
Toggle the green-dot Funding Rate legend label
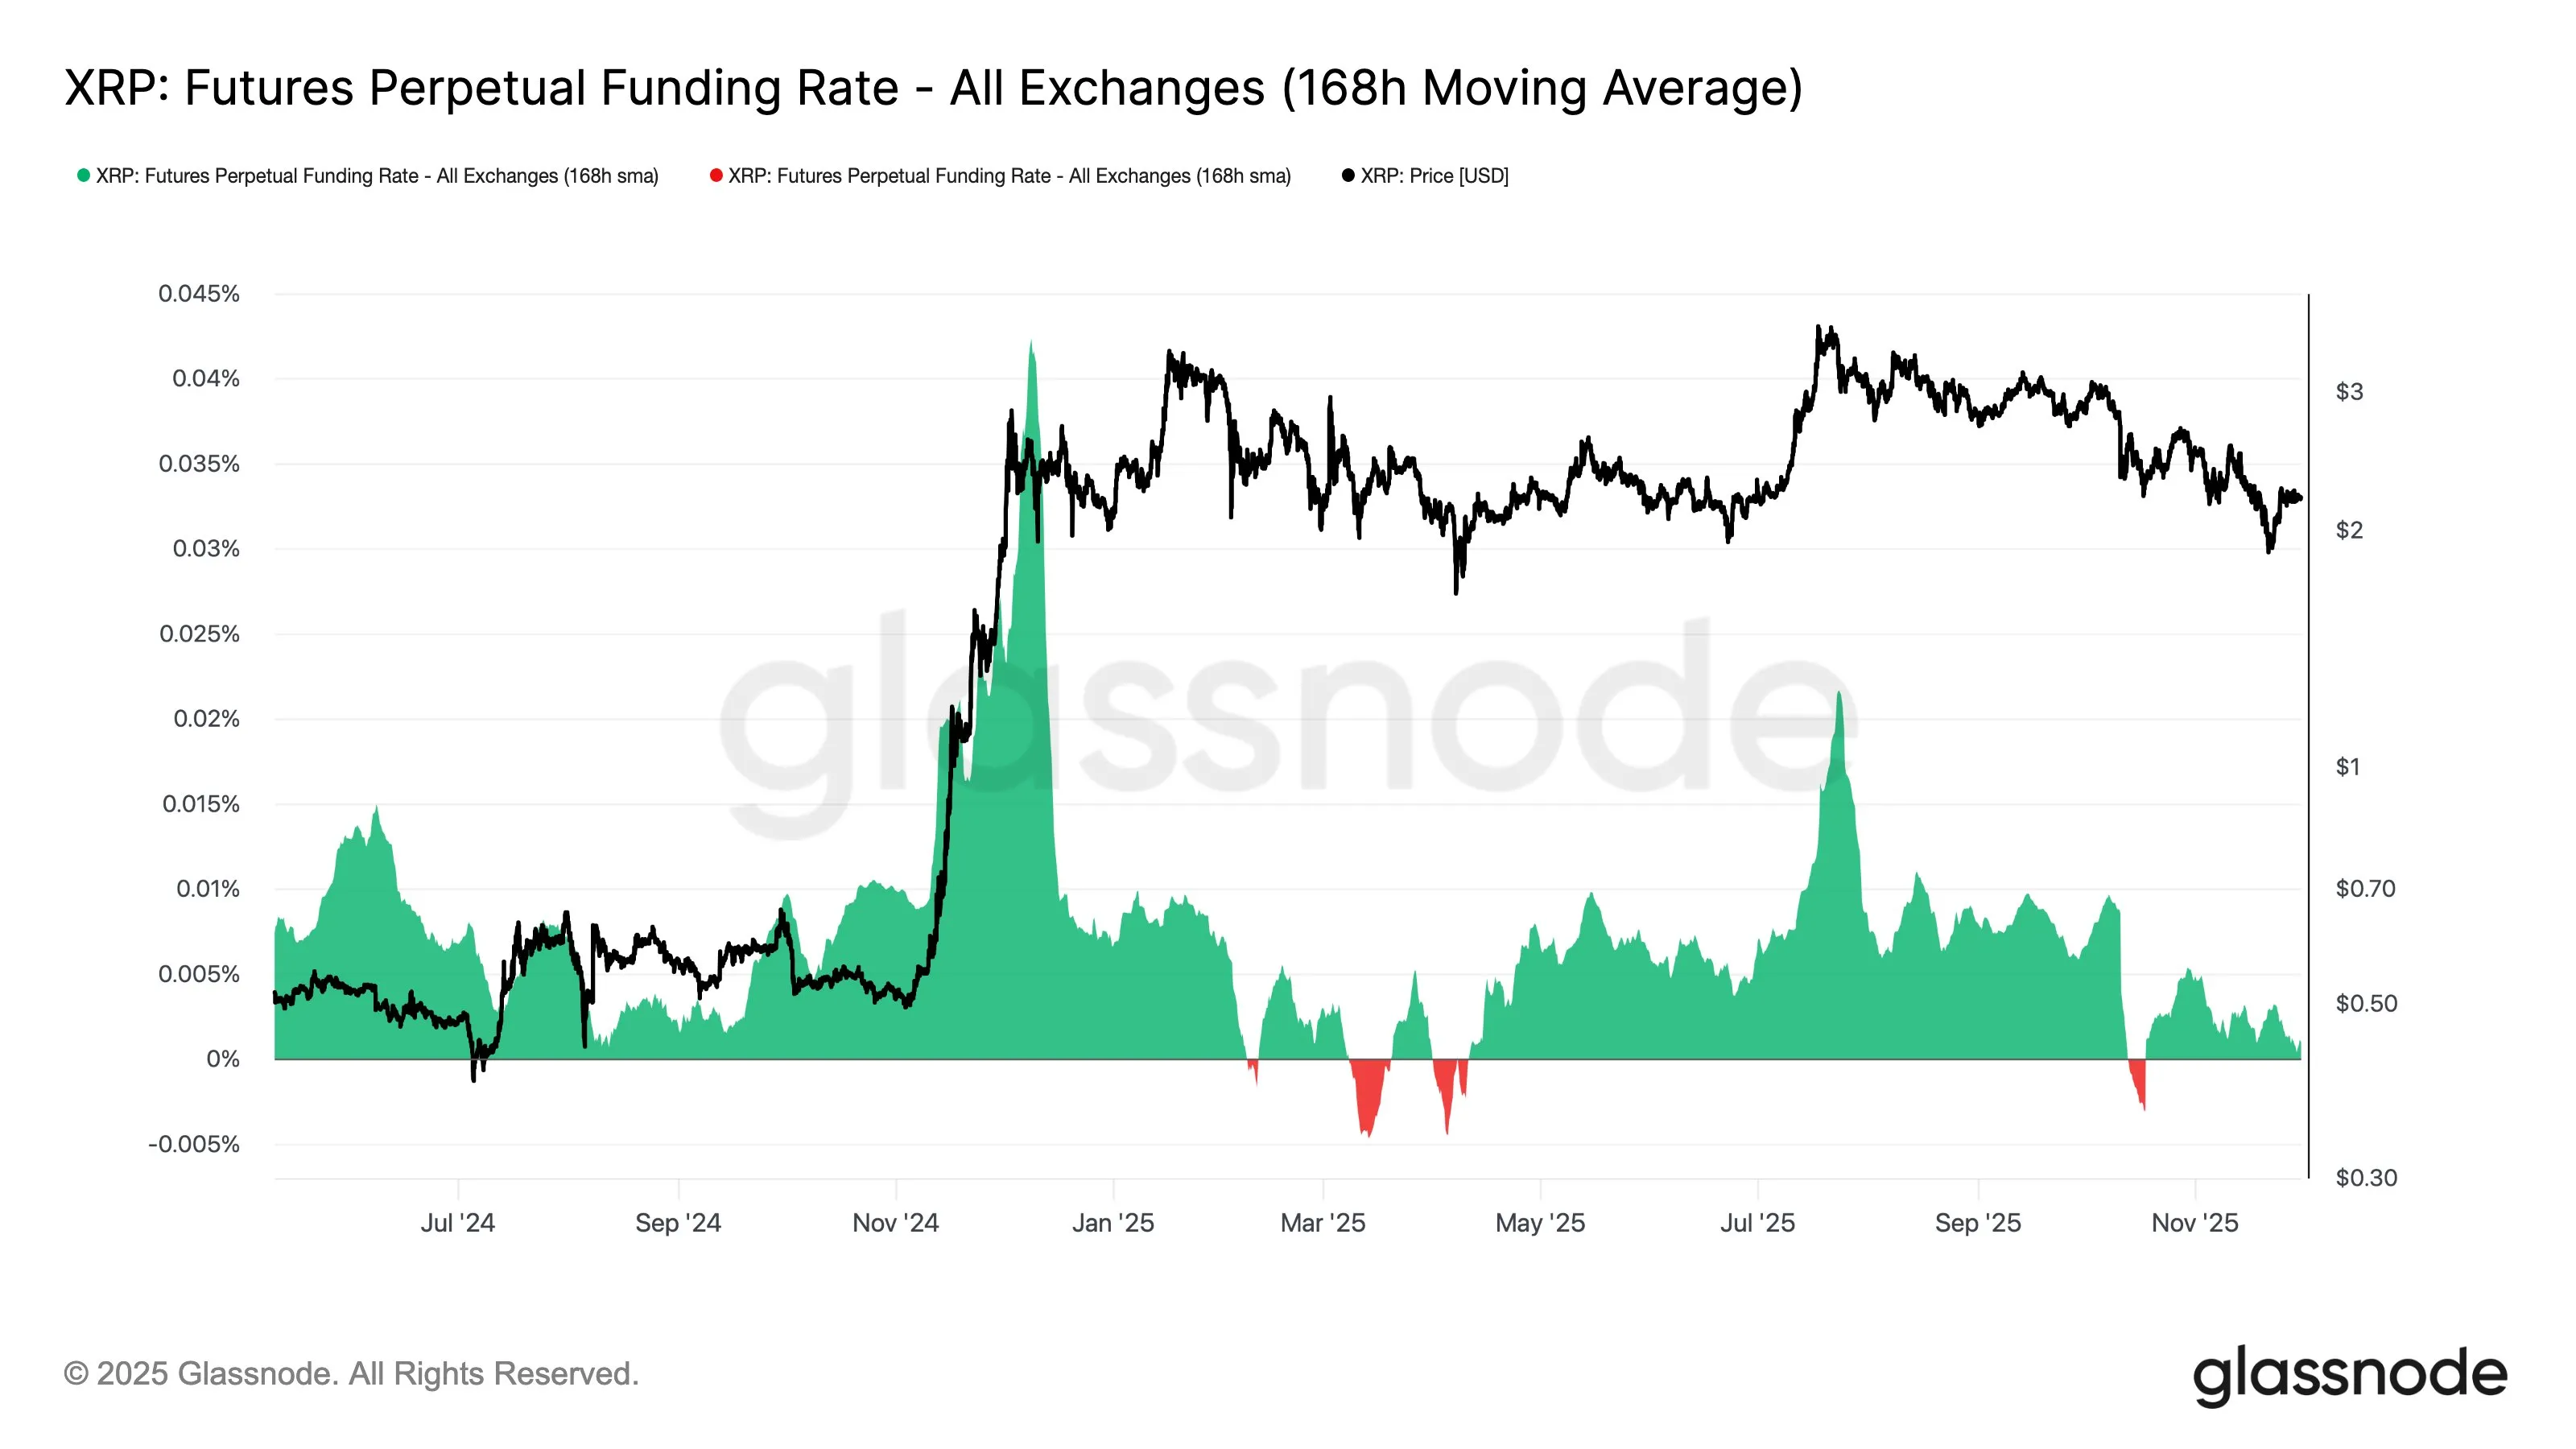[x=377, y=176]
